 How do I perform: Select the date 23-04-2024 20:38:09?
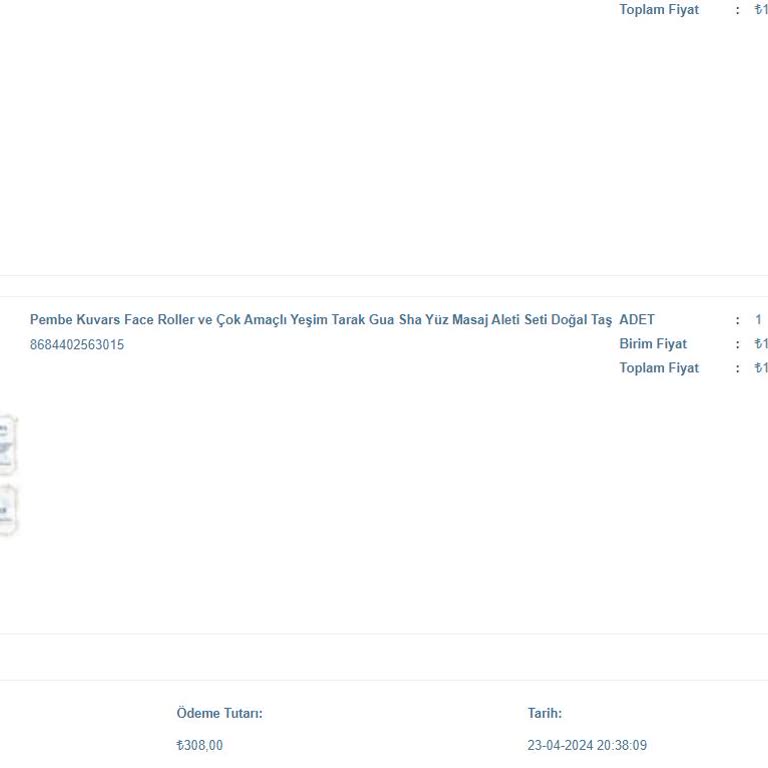pyautogui.click(x=587, y=745)
